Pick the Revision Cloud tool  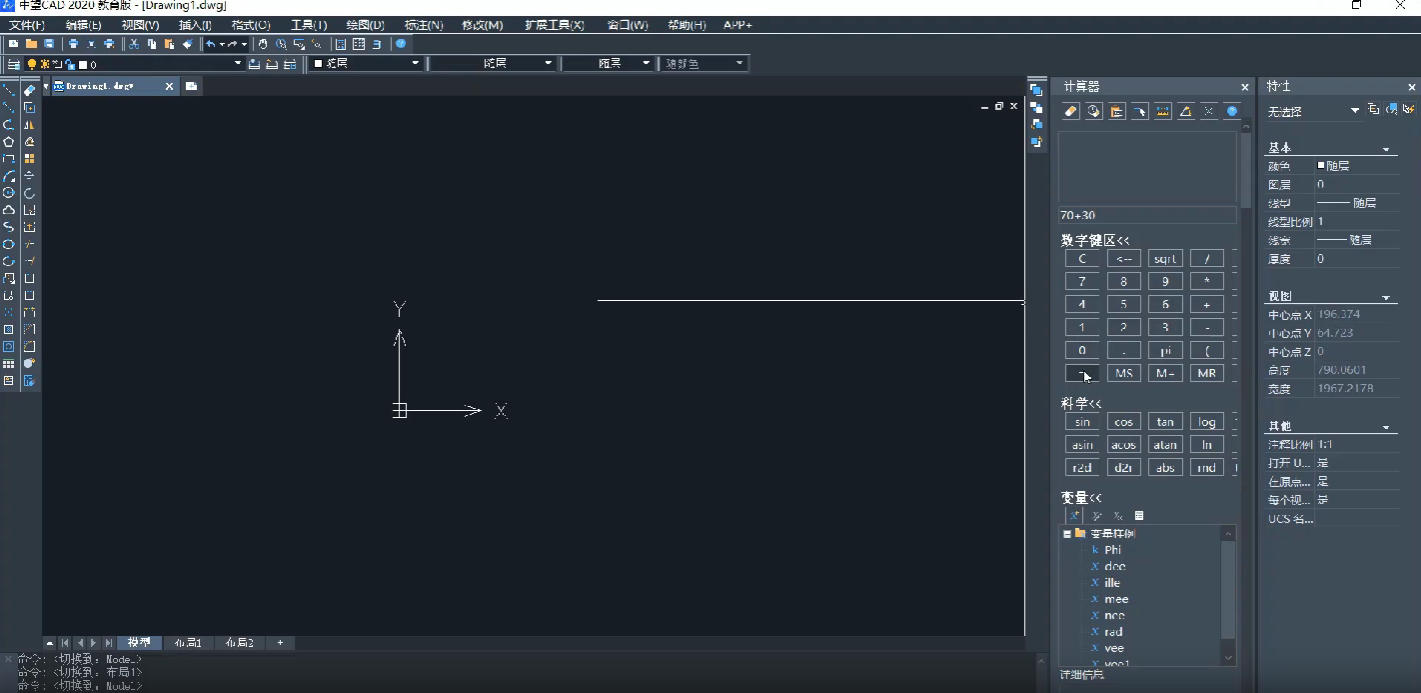click(x=9, y=210)
